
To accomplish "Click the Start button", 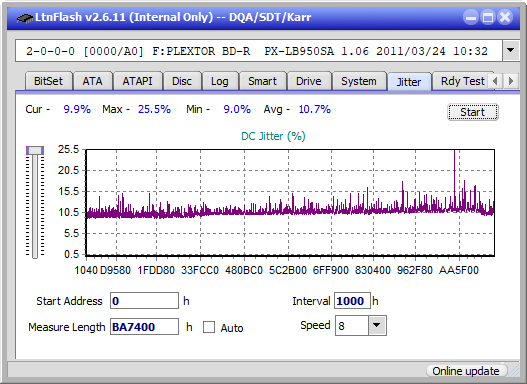I will (473, 112).
